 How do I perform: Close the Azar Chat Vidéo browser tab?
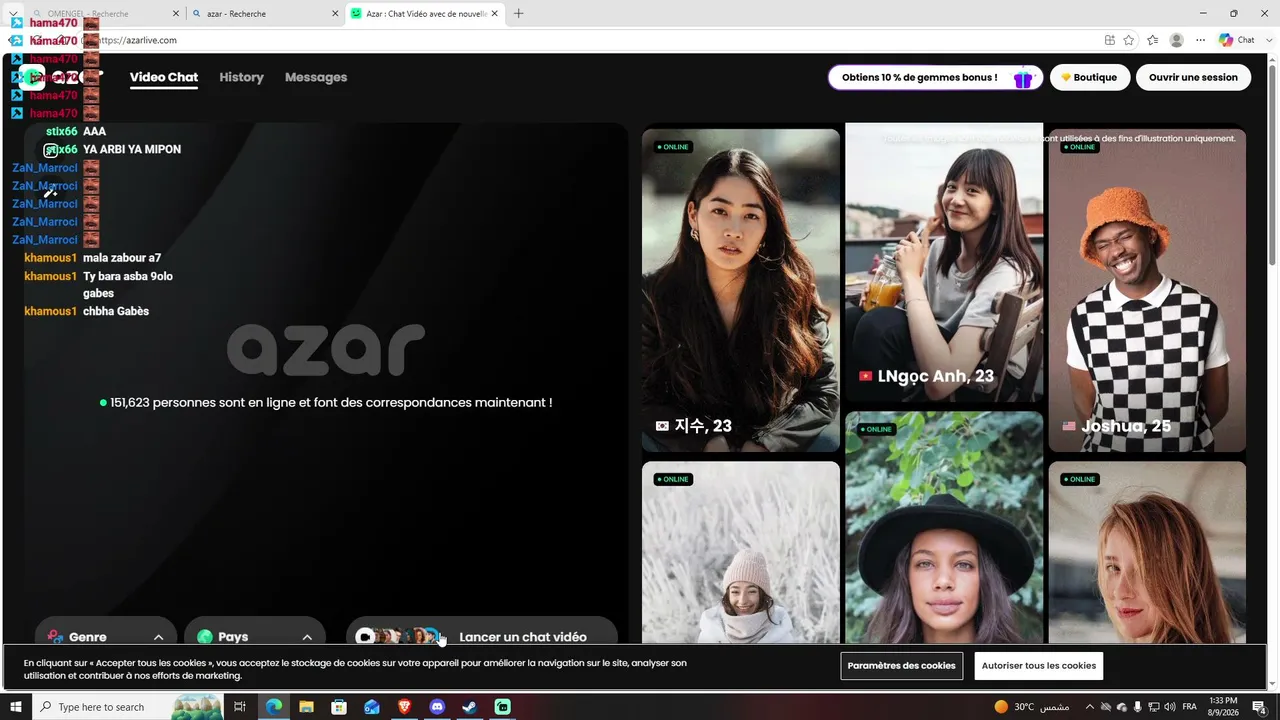(496, 14)
